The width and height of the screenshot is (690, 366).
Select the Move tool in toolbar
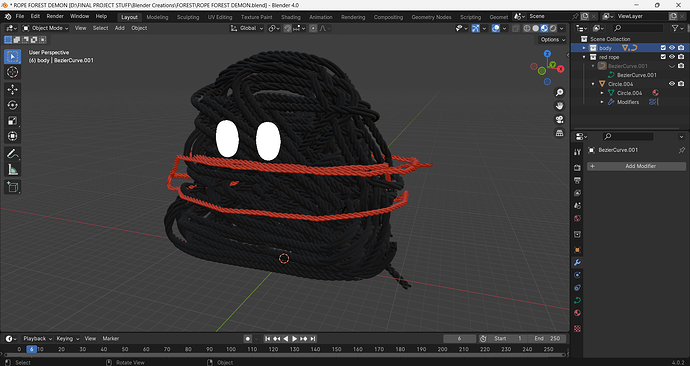click(12, 89)
